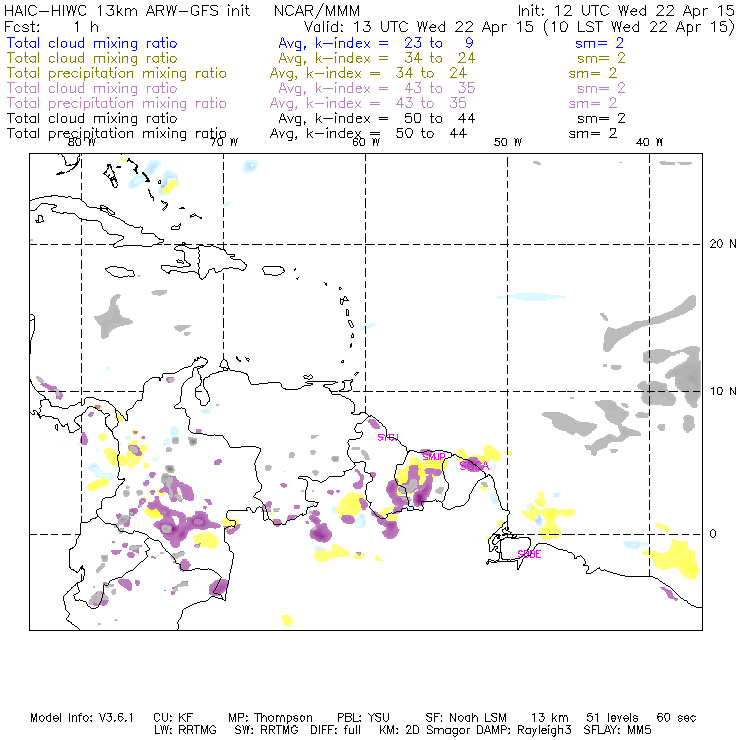Click the "40 W" longitude label
The image size is (740, 740).
pyautogui.click(x=649, y=142)
